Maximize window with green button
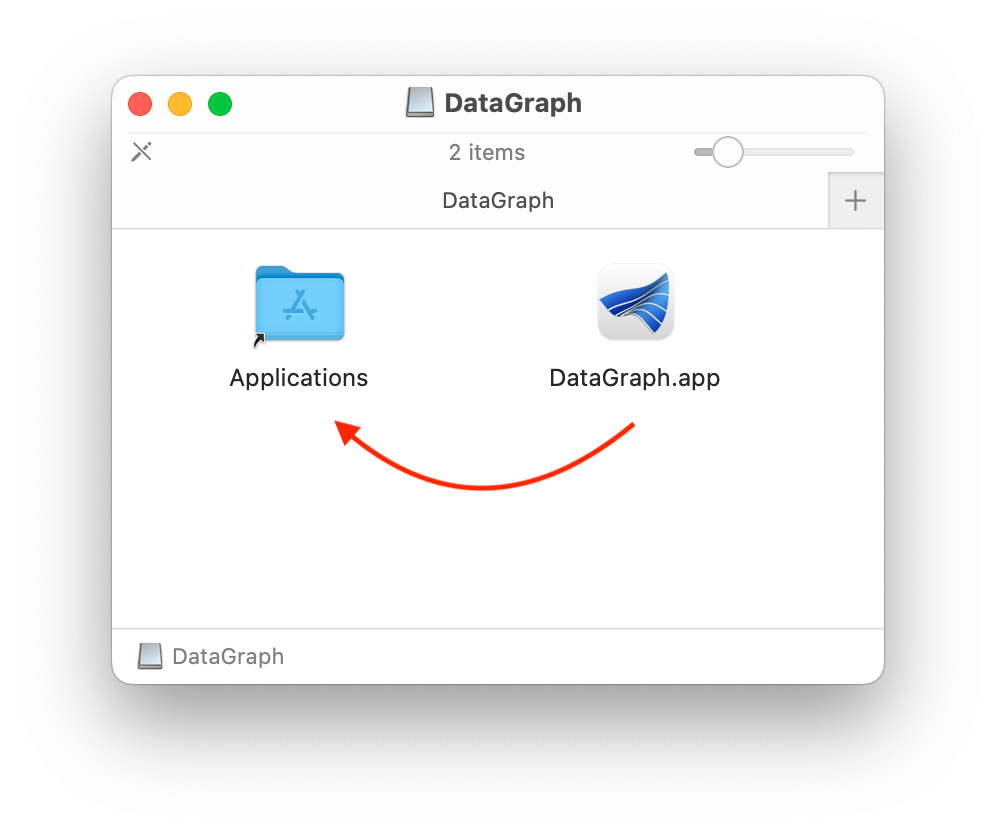 [x=220, y=104]
